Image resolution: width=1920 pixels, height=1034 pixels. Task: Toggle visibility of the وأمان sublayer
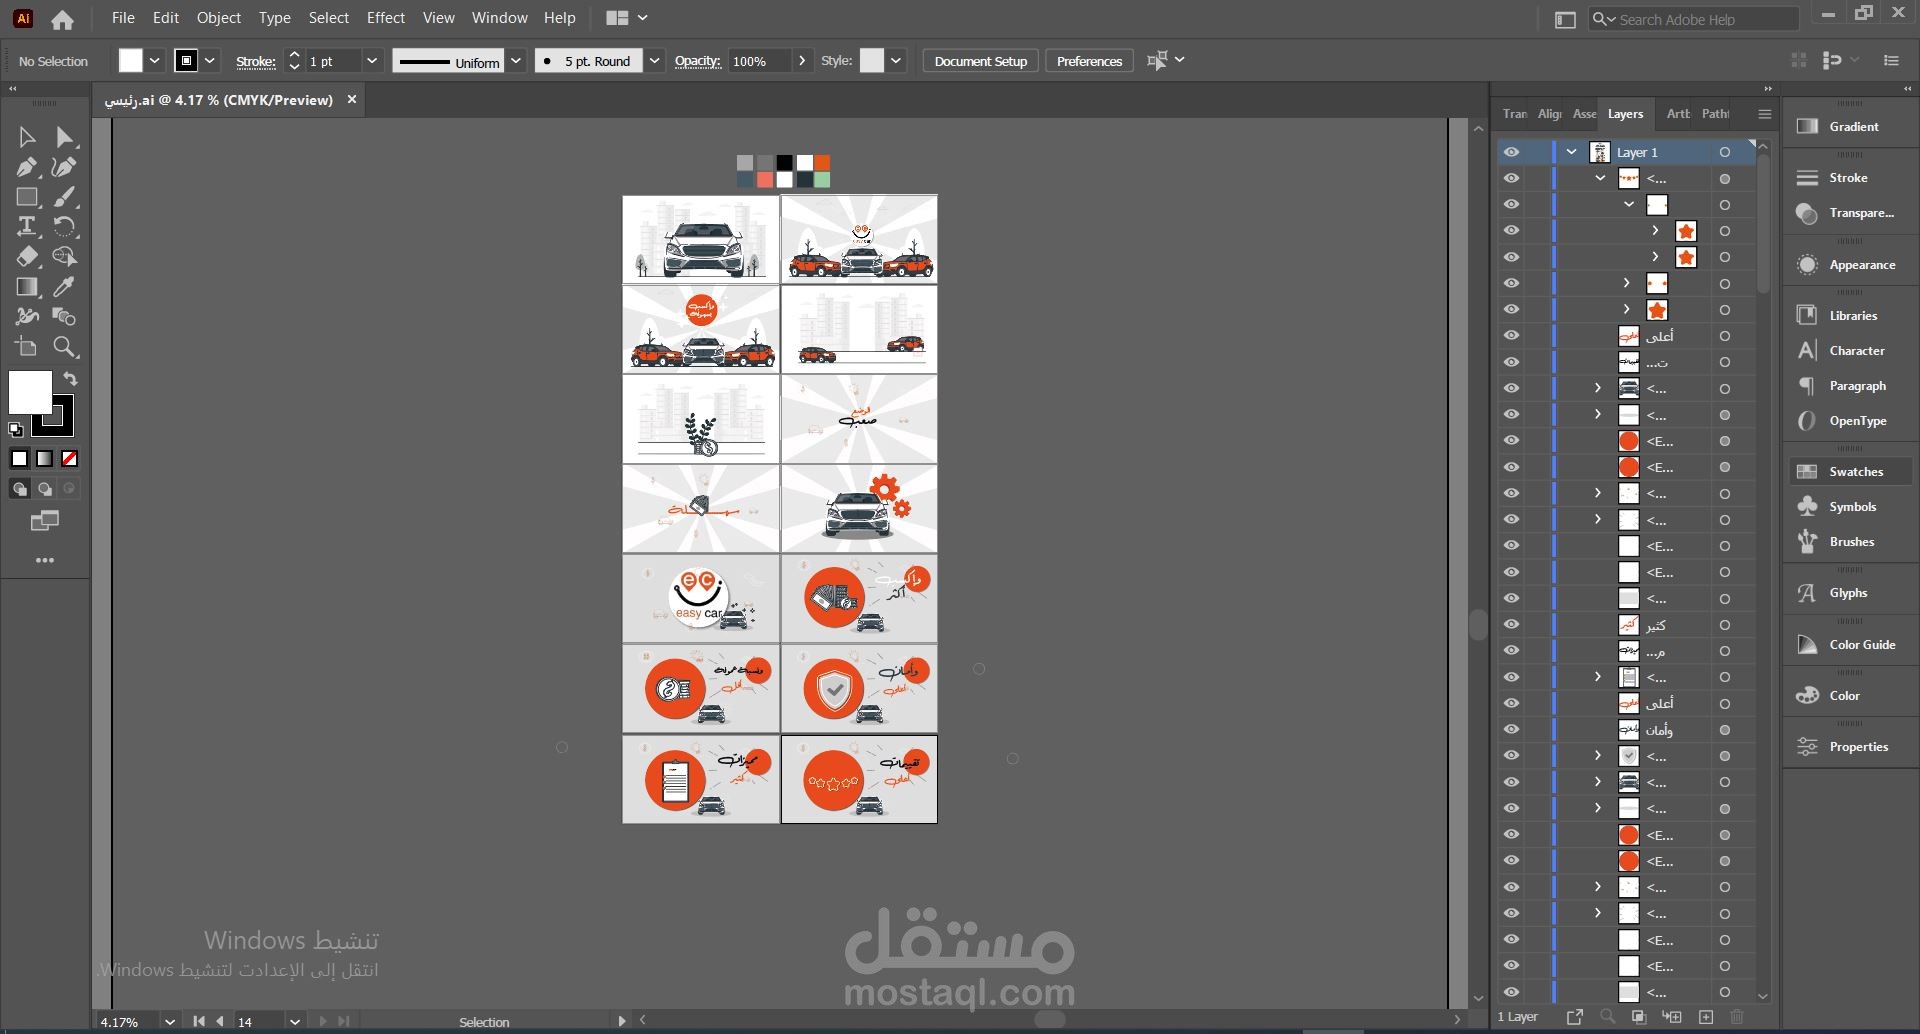[x=1511, y=730]
